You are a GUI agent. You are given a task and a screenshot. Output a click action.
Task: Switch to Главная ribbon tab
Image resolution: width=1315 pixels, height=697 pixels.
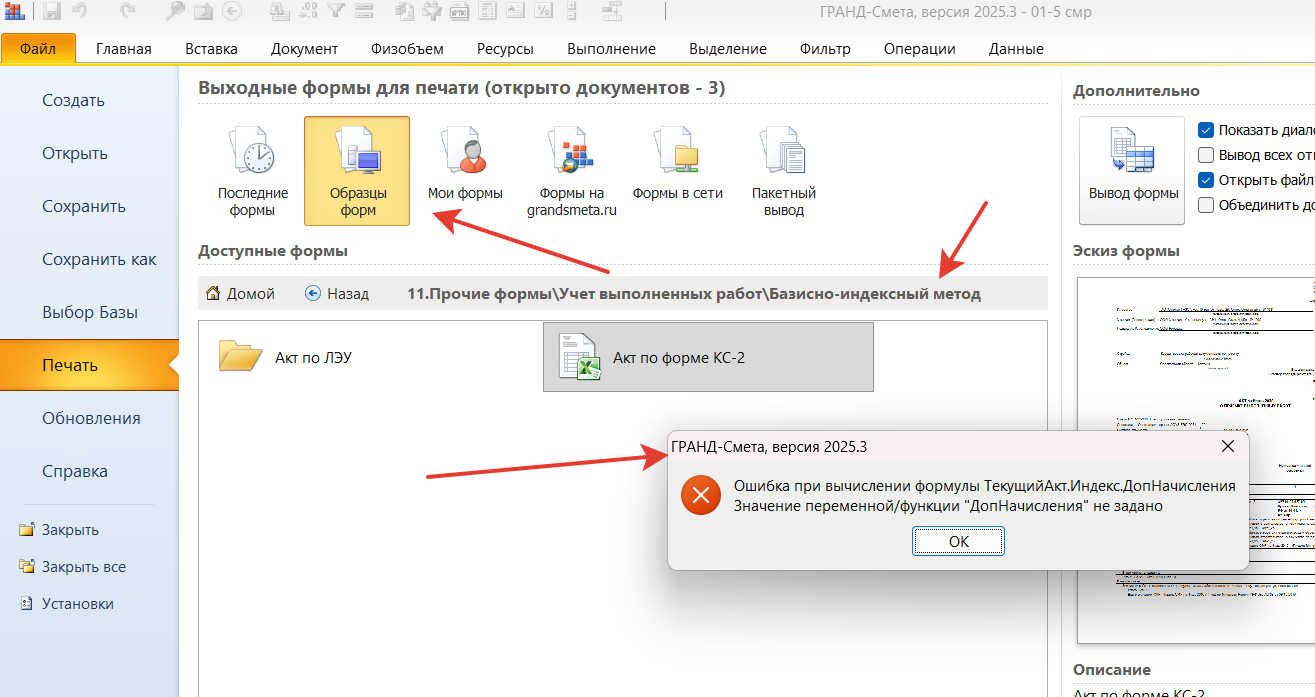(123, 48)
